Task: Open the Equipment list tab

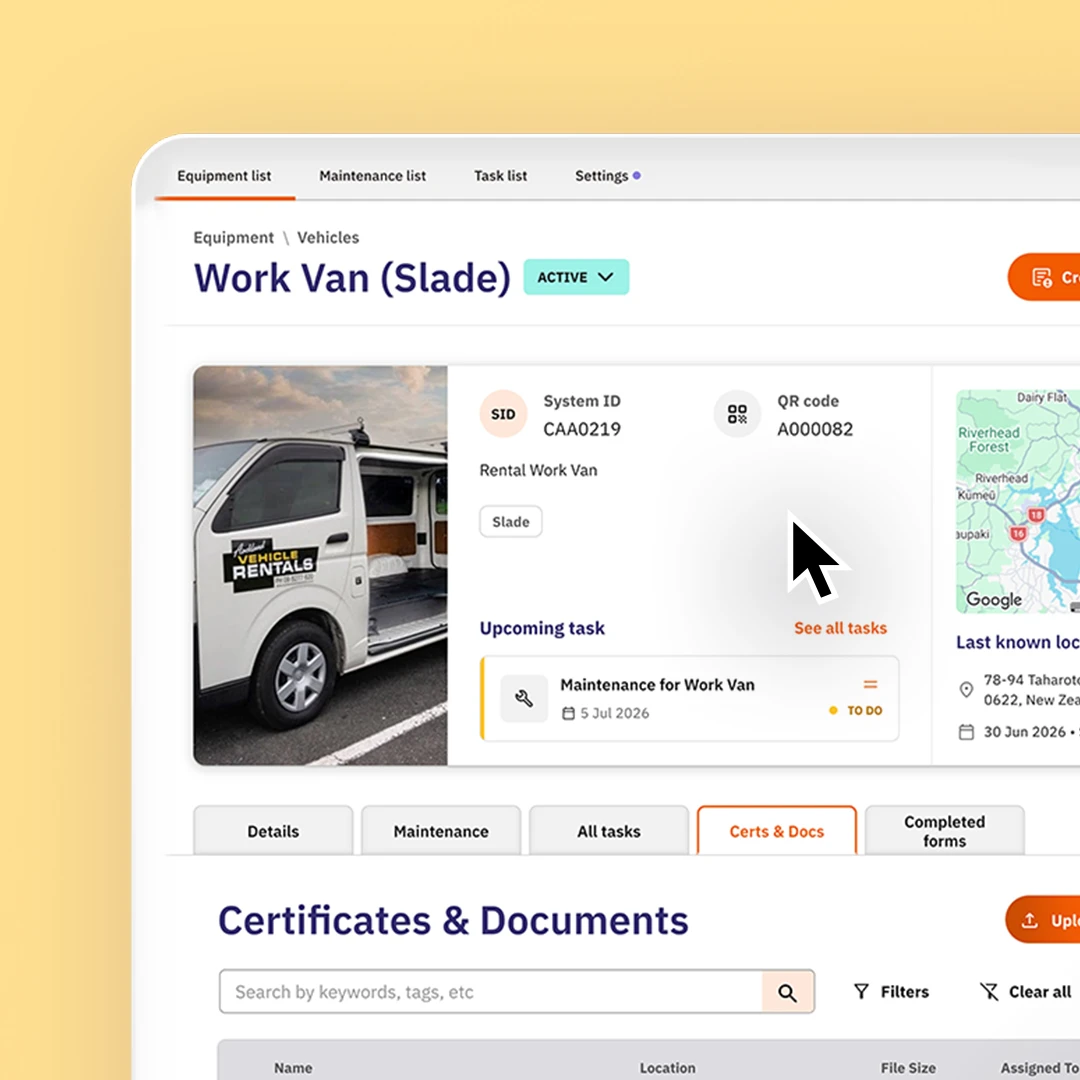Action: coord(224,176)
